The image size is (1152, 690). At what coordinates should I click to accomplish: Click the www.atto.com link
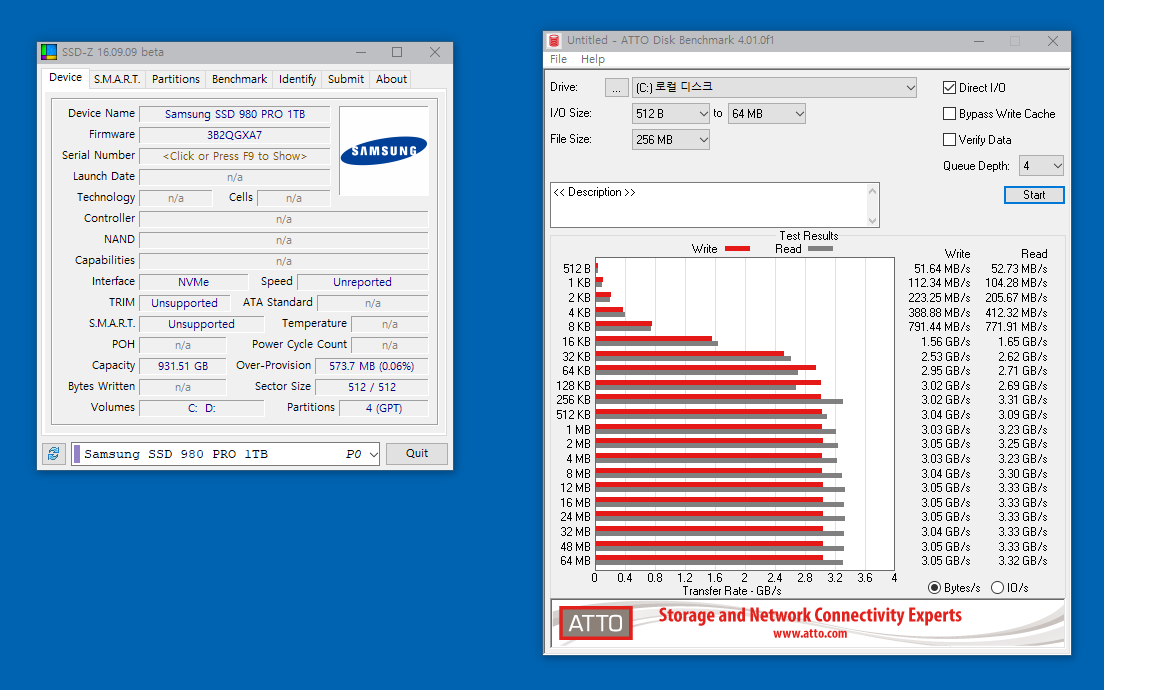(810, 633)
